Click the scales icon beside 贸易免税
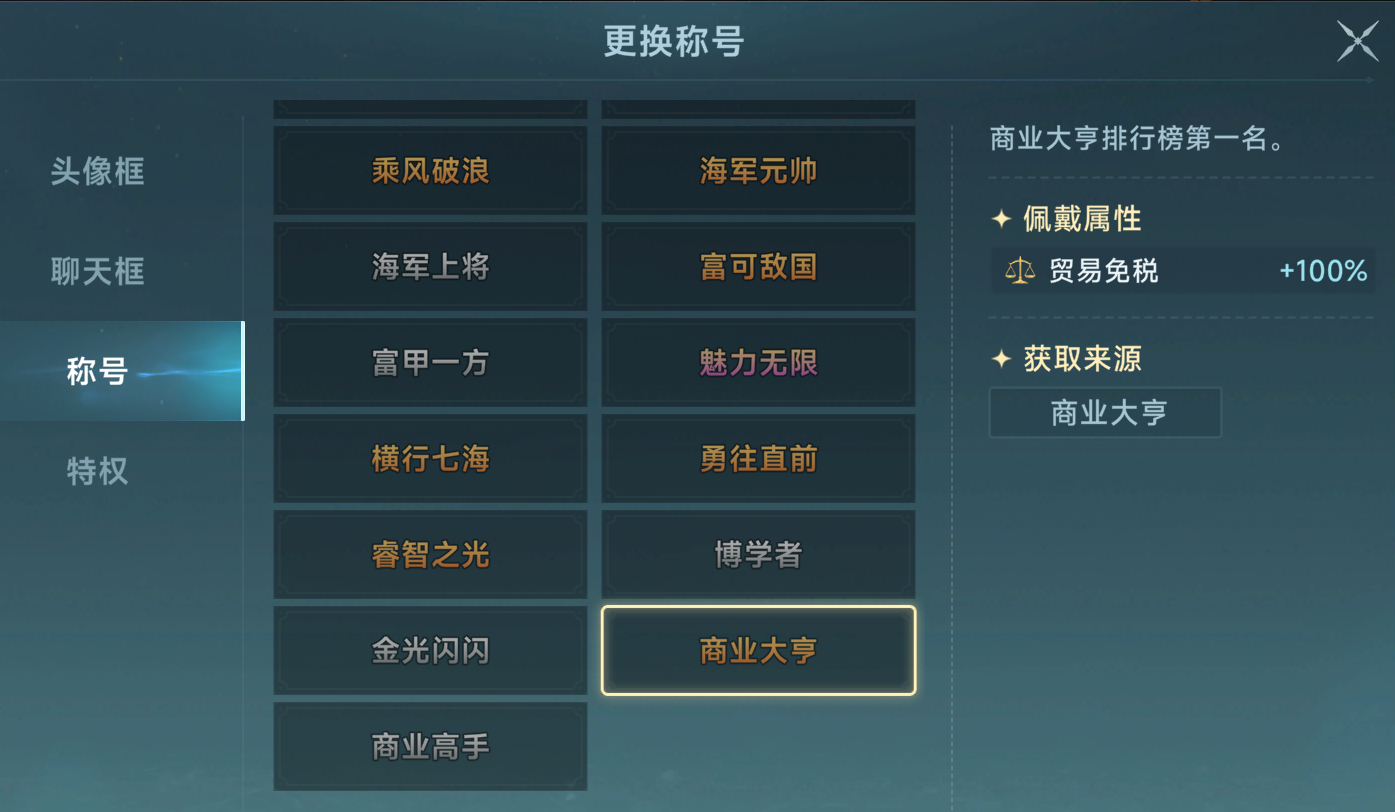The image size is (1395, 812). 1019,270
